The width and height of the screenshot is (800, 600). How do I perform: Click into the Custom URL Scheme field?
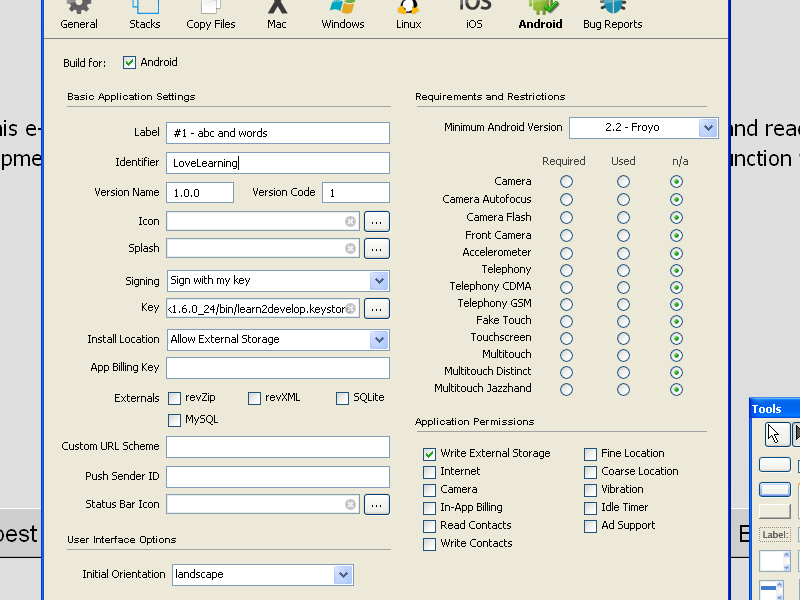tap(278, 447)
